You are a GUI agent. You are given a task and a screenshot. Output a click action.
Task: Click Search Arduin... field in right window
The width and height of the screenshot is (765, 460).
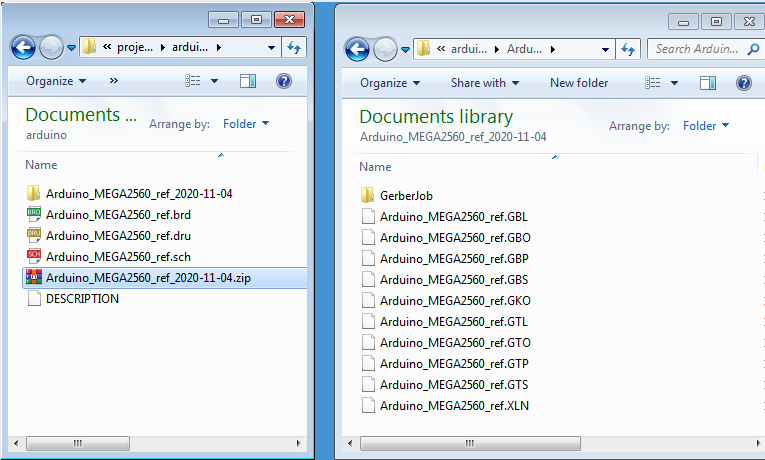click(x=697, y=49)
